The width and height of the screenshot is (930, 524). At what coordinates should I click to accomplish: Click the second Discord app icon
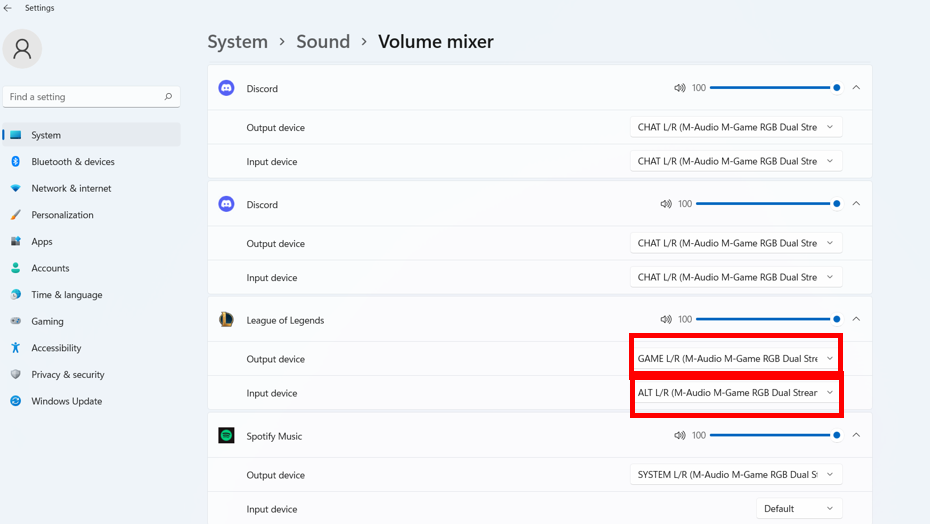pyautogui.click(x=226, y=204)
